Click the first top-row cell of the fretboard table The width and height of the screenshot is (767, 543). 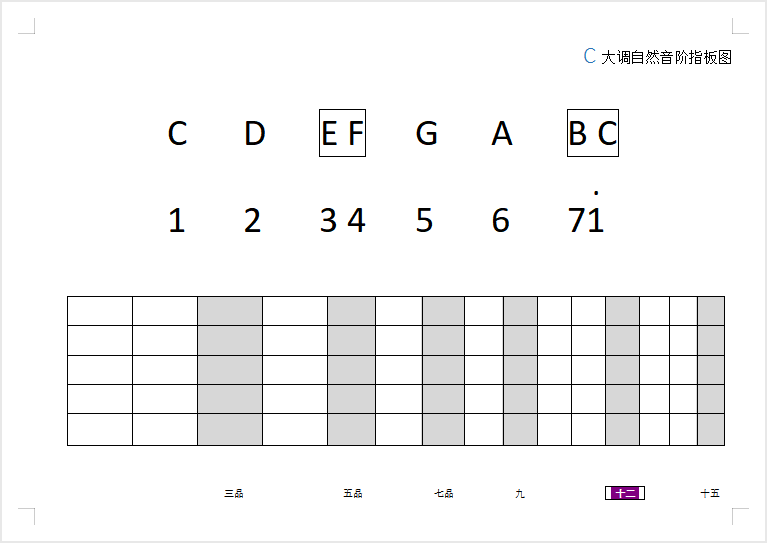(100, 311)
